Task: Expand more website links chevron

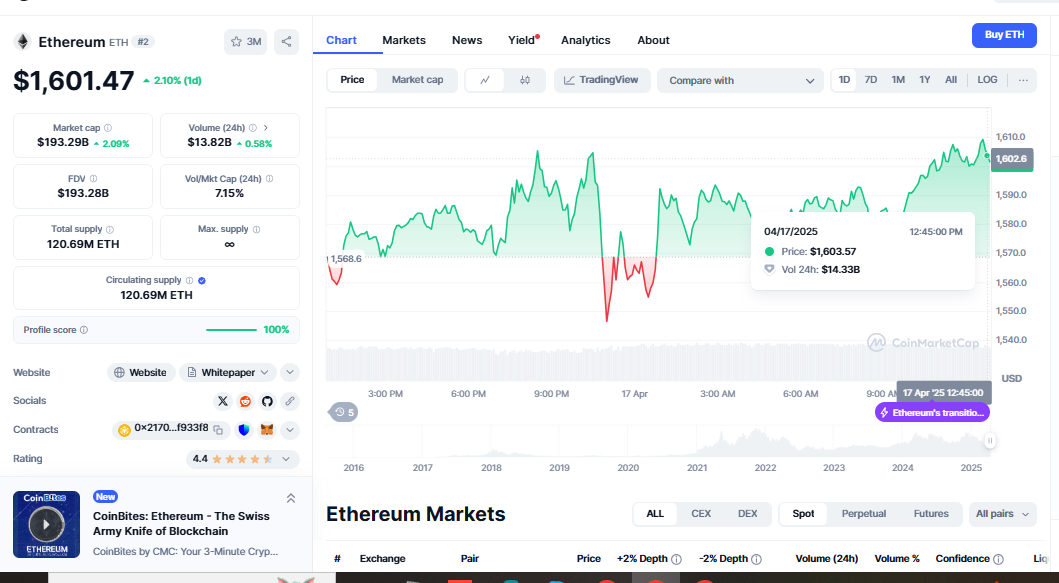Action: 290,372
